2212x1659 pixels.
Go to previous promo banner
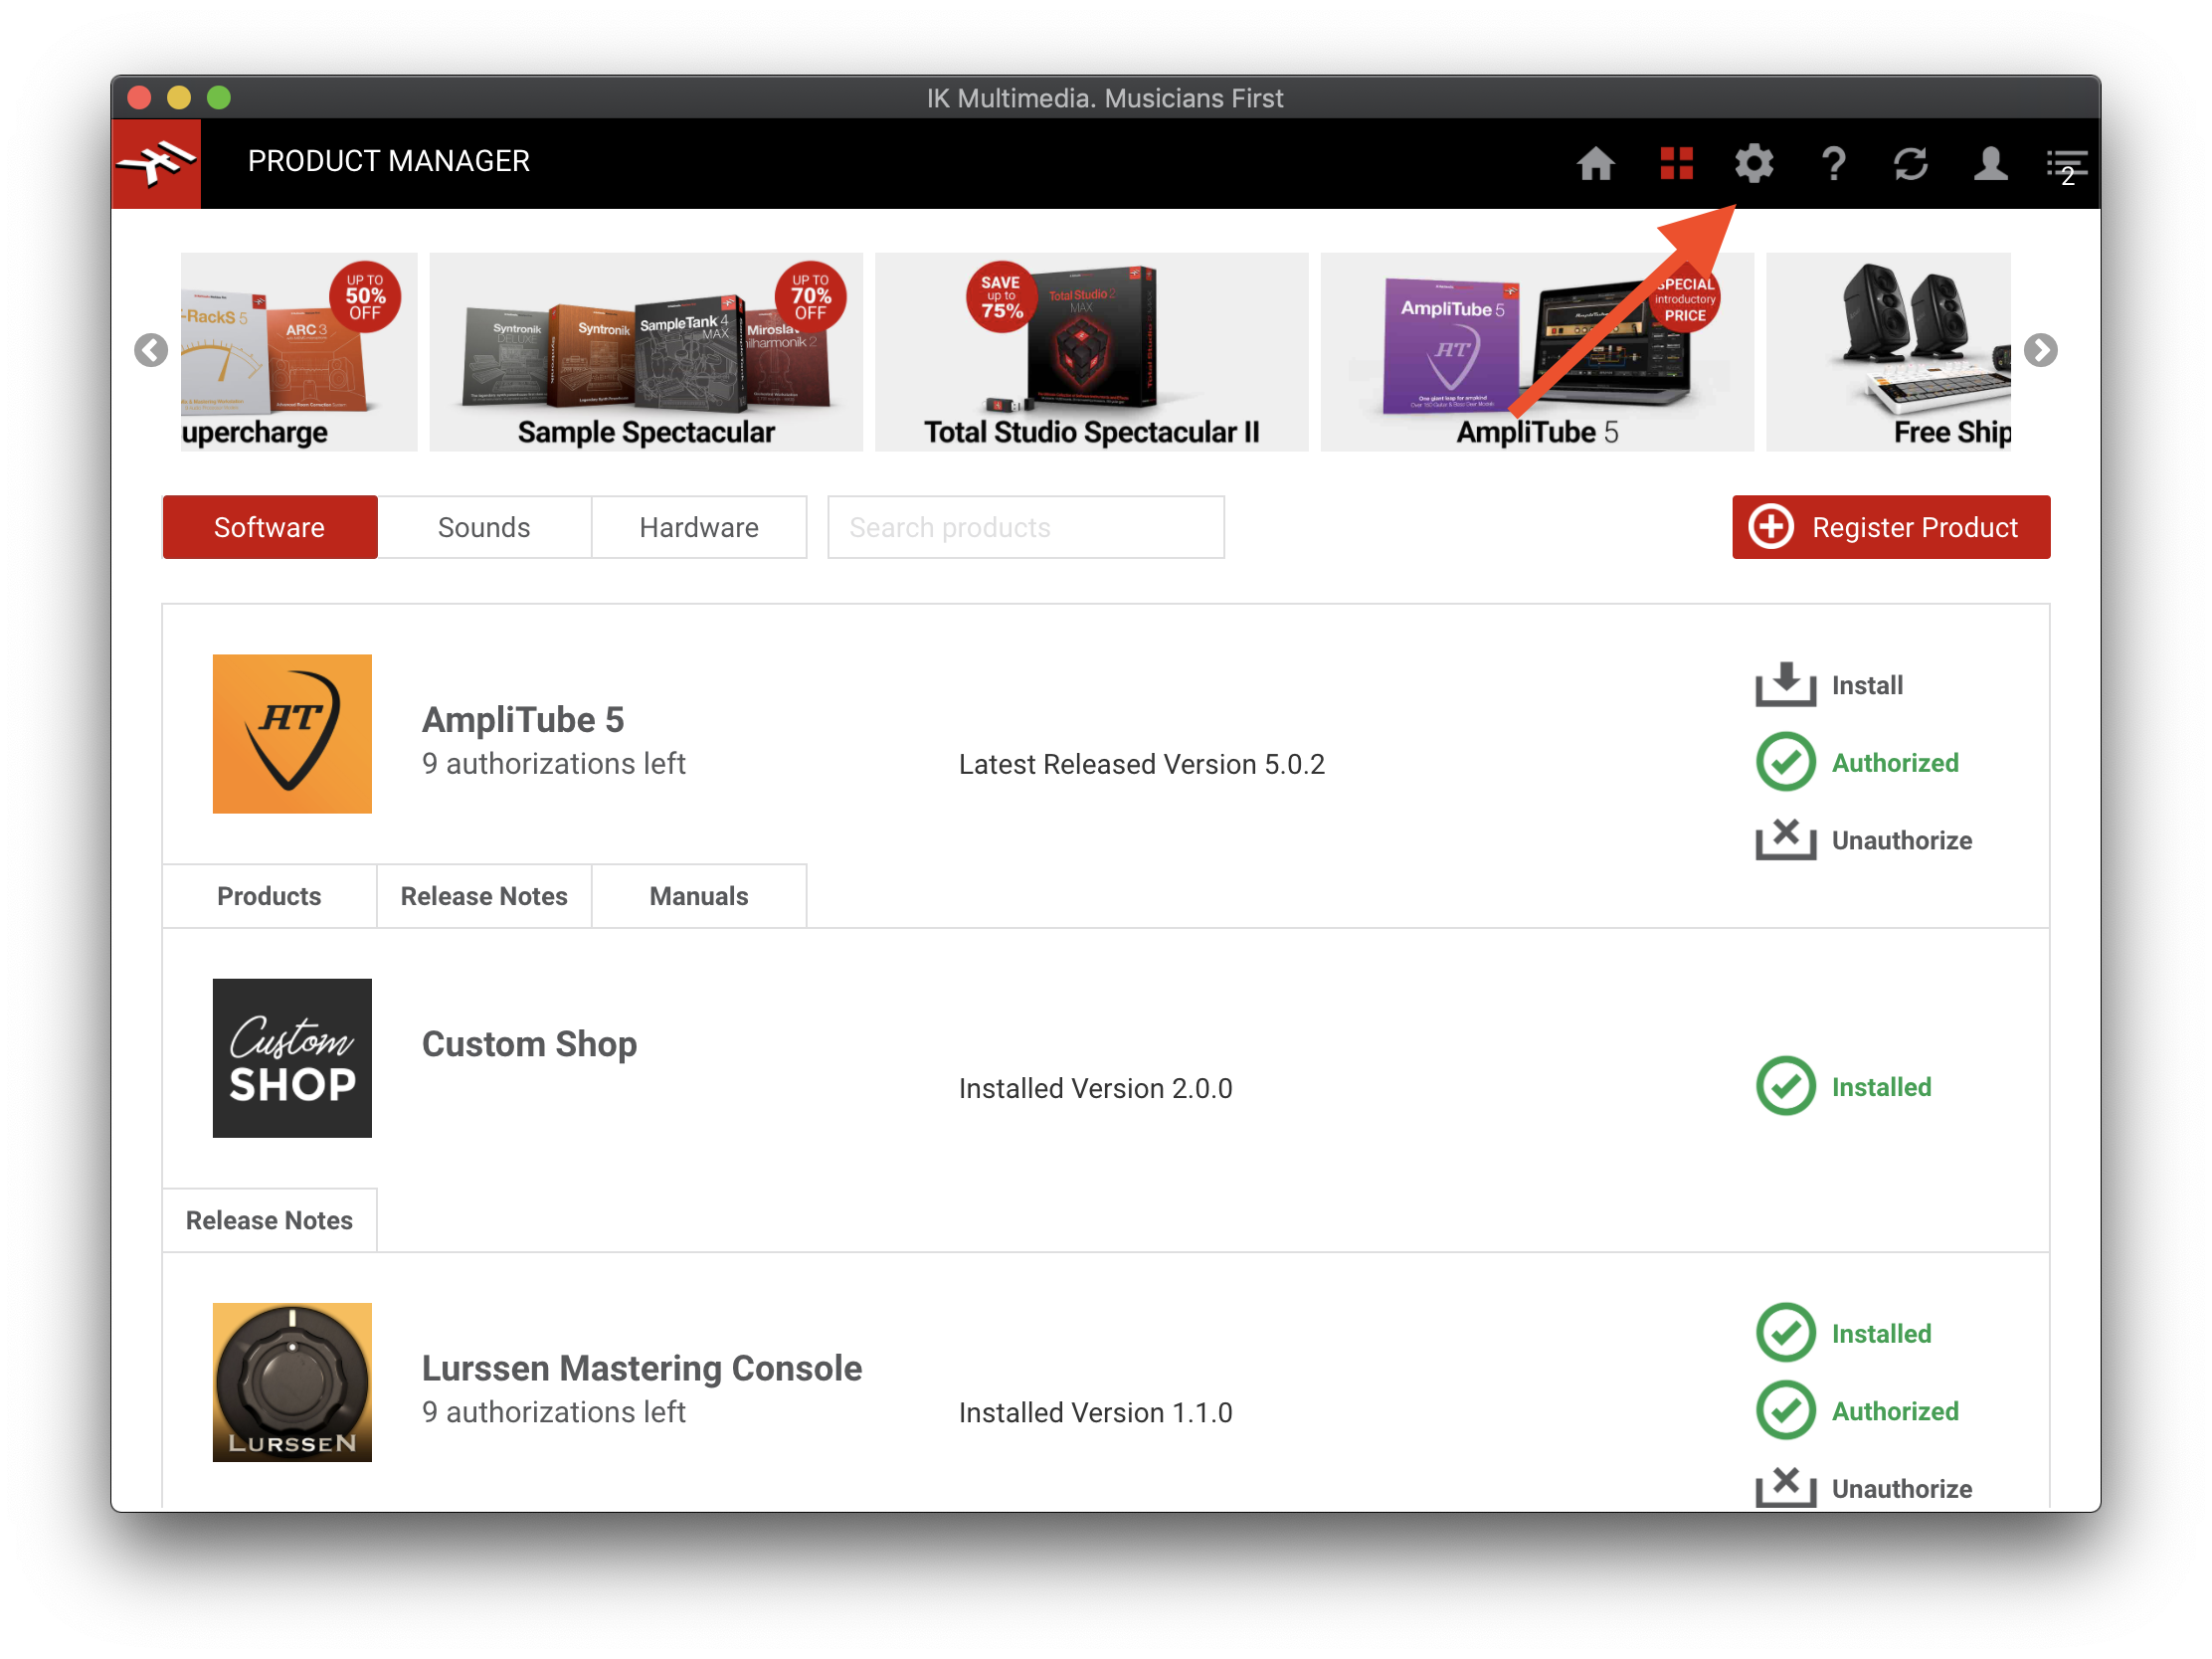(x=151, y=350)
